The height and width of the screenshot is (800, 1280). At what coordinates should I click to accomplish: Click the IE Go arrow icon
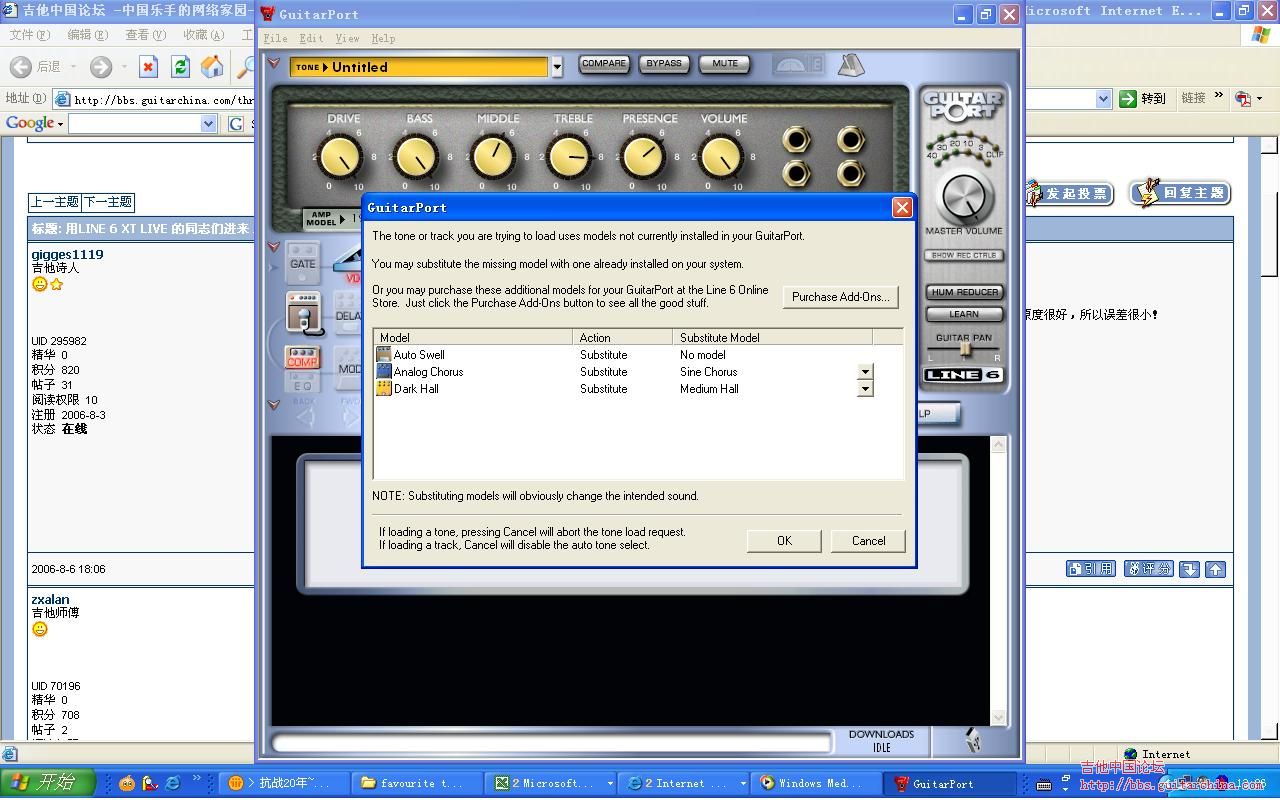pos(1128,98)
